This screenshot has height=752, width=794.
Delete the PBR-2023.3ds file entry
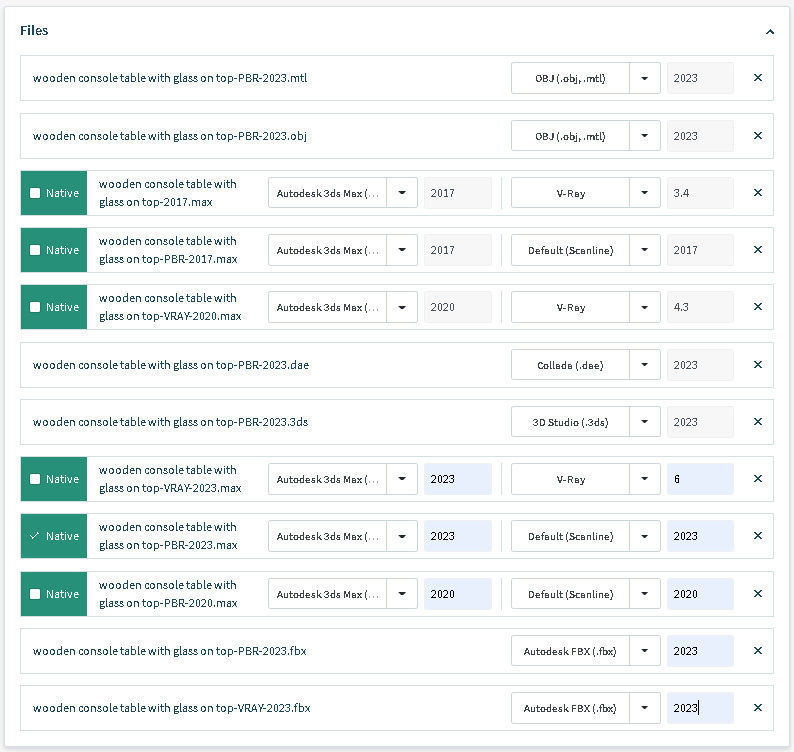tap(757, 422)
